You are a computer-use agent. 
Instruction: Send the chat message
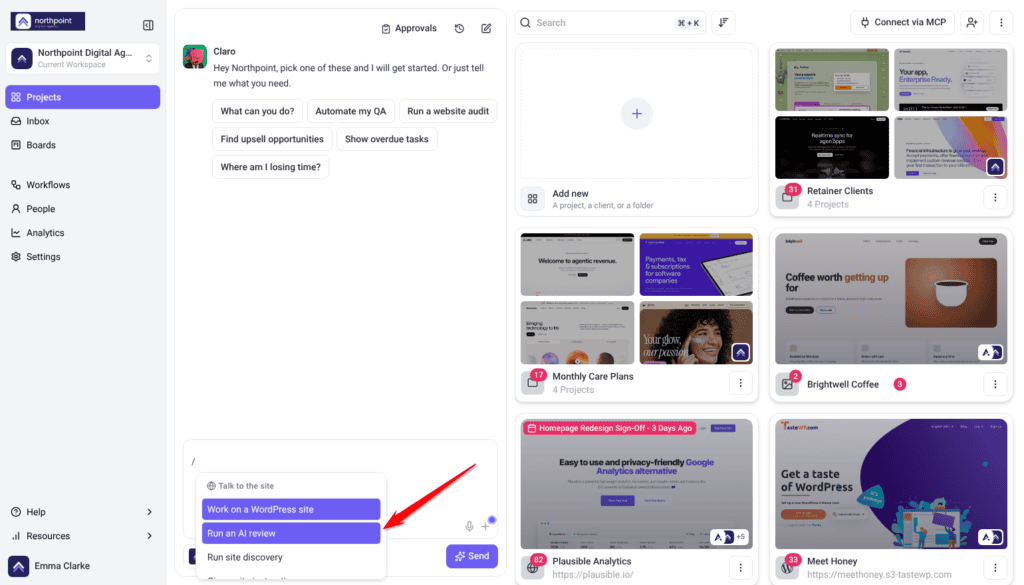click(472, 556)
